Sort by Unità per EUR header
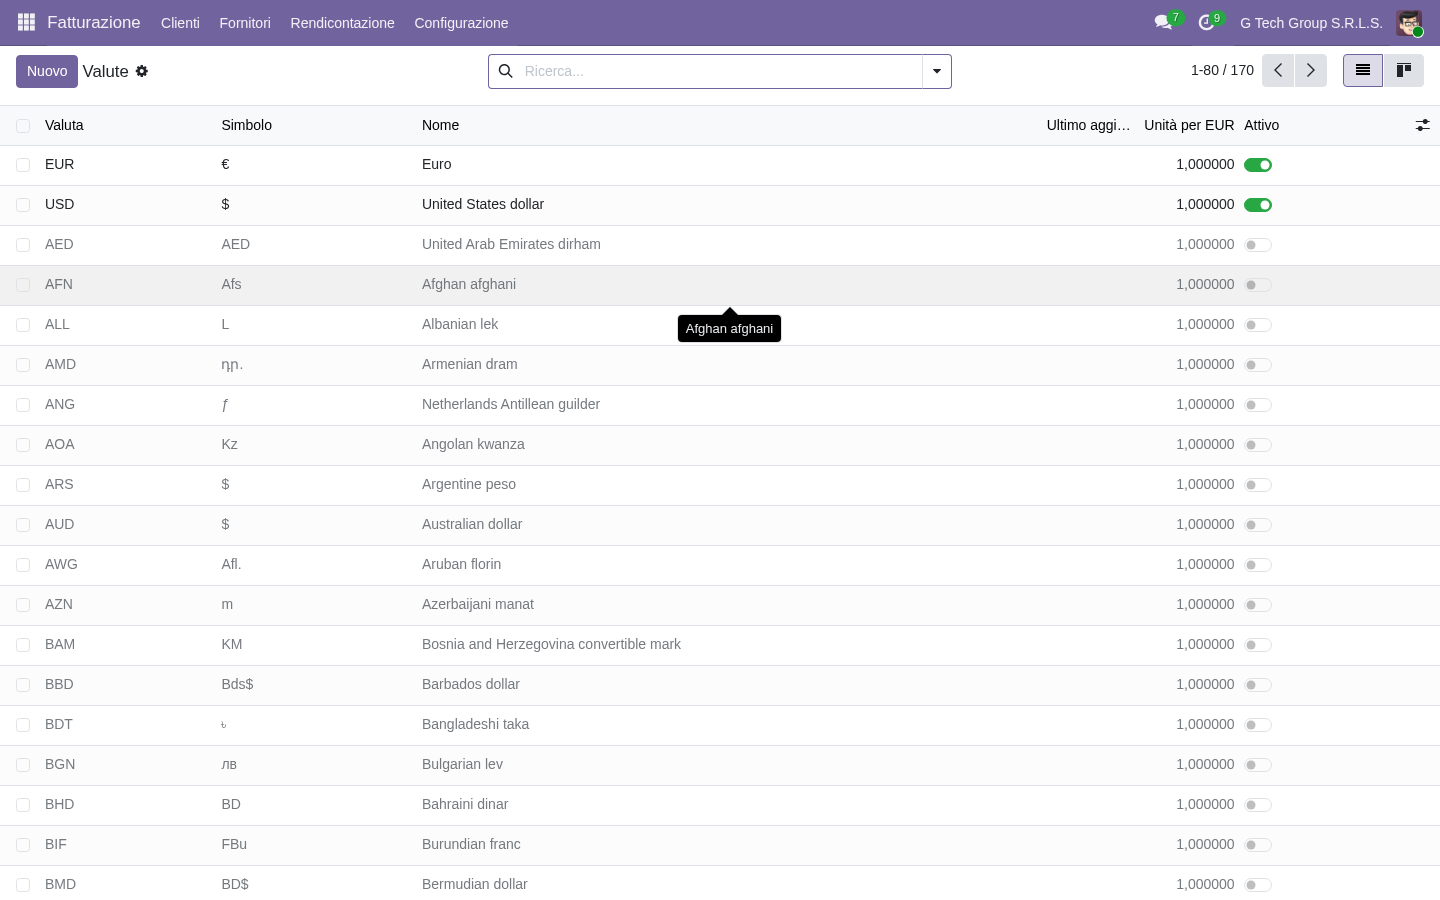Viewport: 1440px width, 900px height. pos(1189,125)
